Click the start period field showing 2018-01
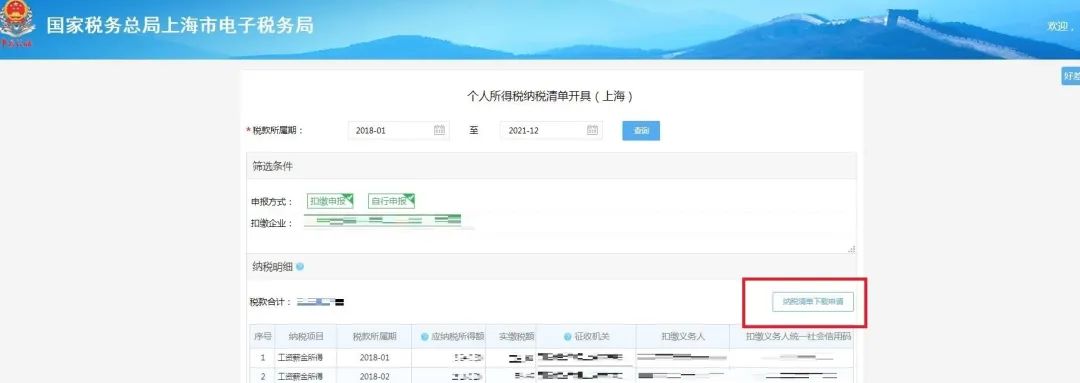The image size is (1080, 383). pos(399,130)
